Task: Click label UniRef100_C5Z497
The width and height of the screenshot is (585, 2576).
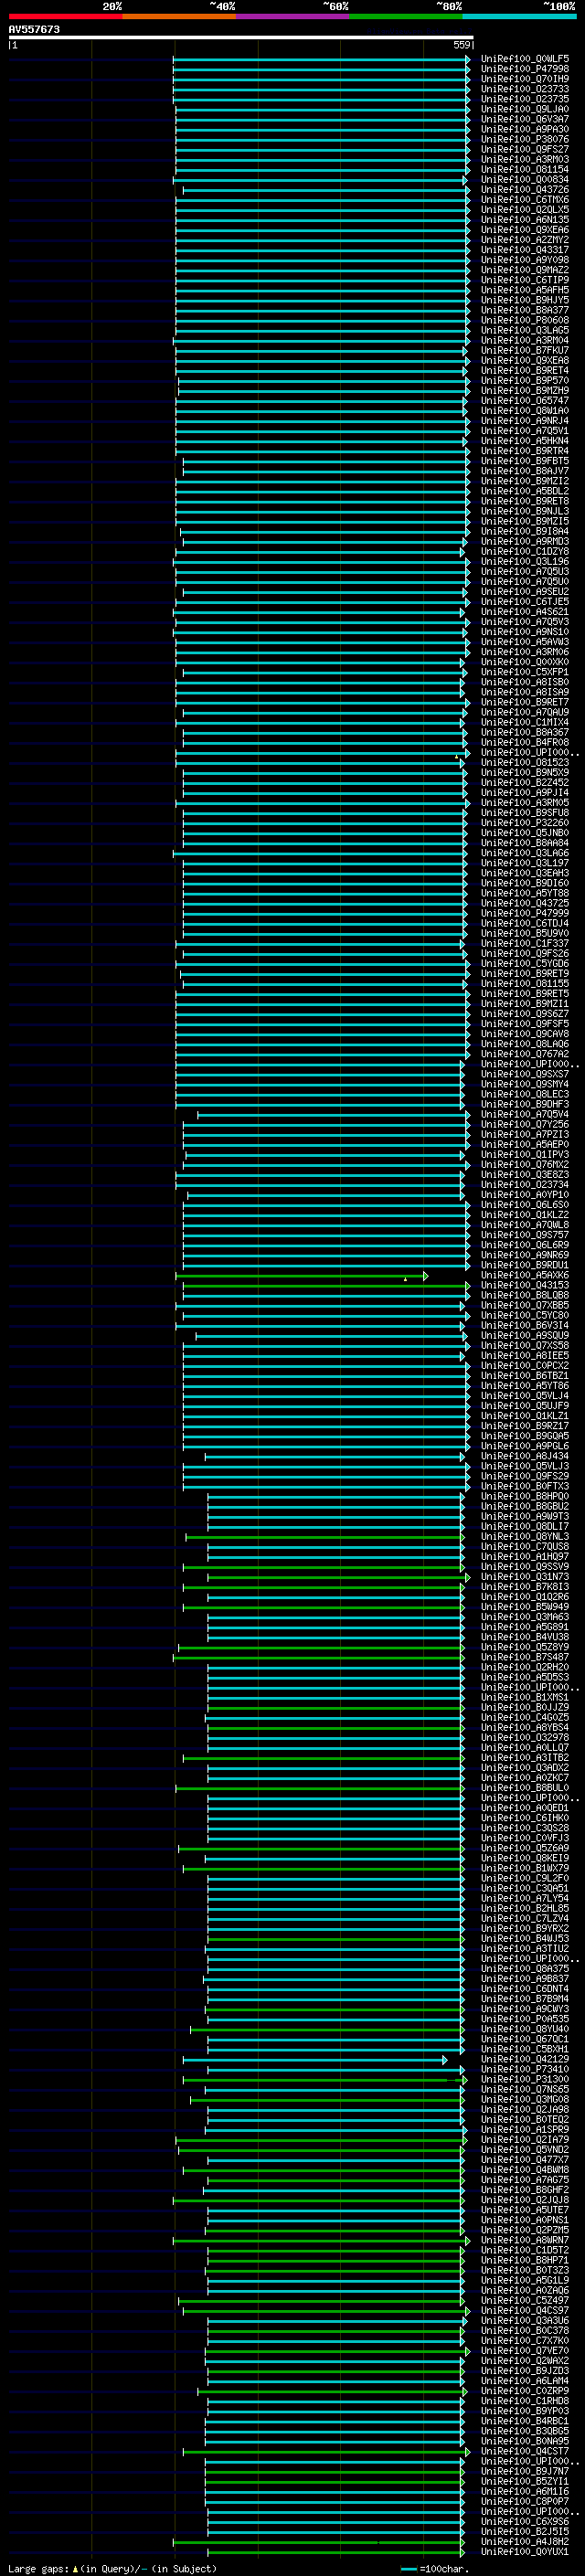Action: tap(525, 2300)
